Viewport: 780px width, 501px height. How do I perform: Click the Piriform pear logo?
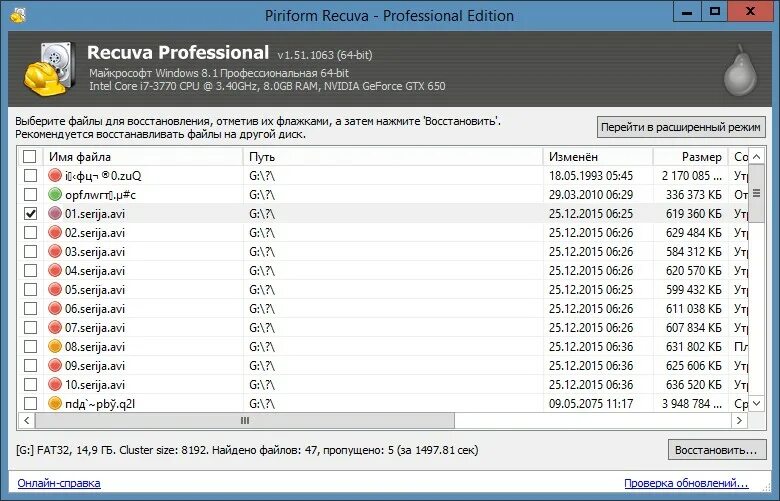(x=740, y=70)
